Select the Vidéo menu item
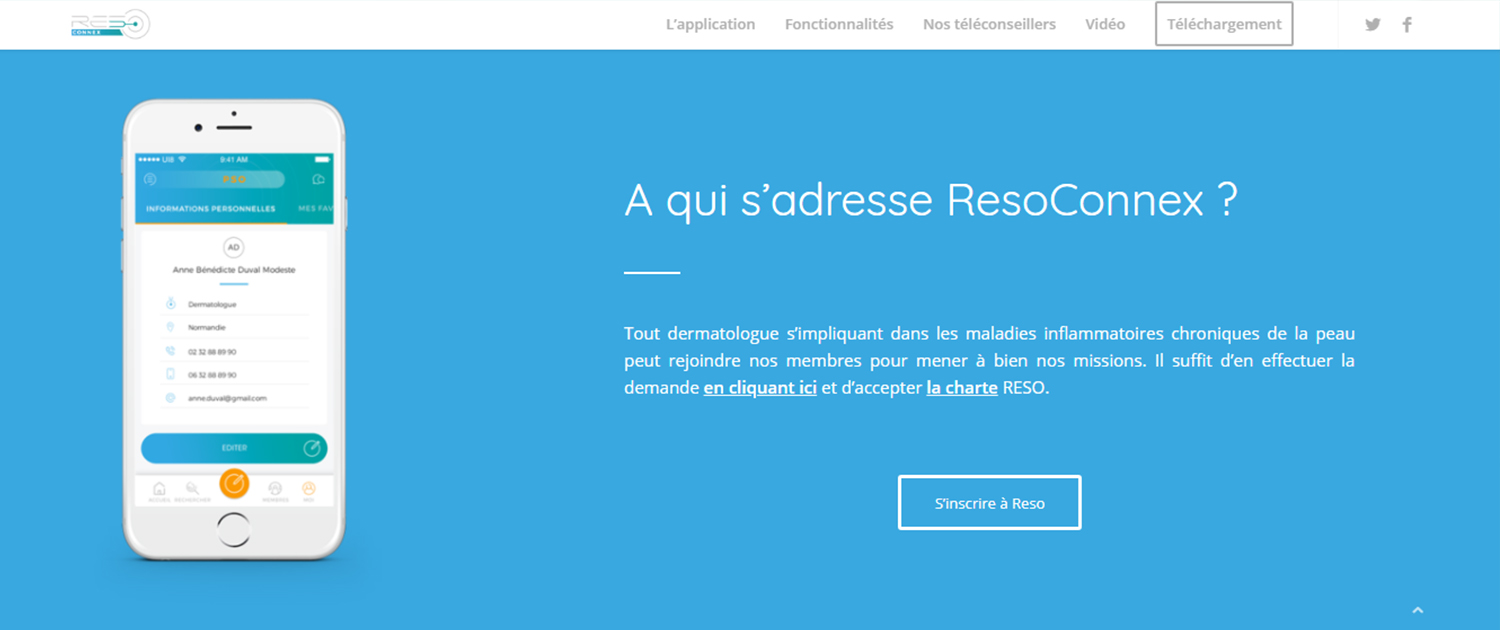 point(1105,24)
